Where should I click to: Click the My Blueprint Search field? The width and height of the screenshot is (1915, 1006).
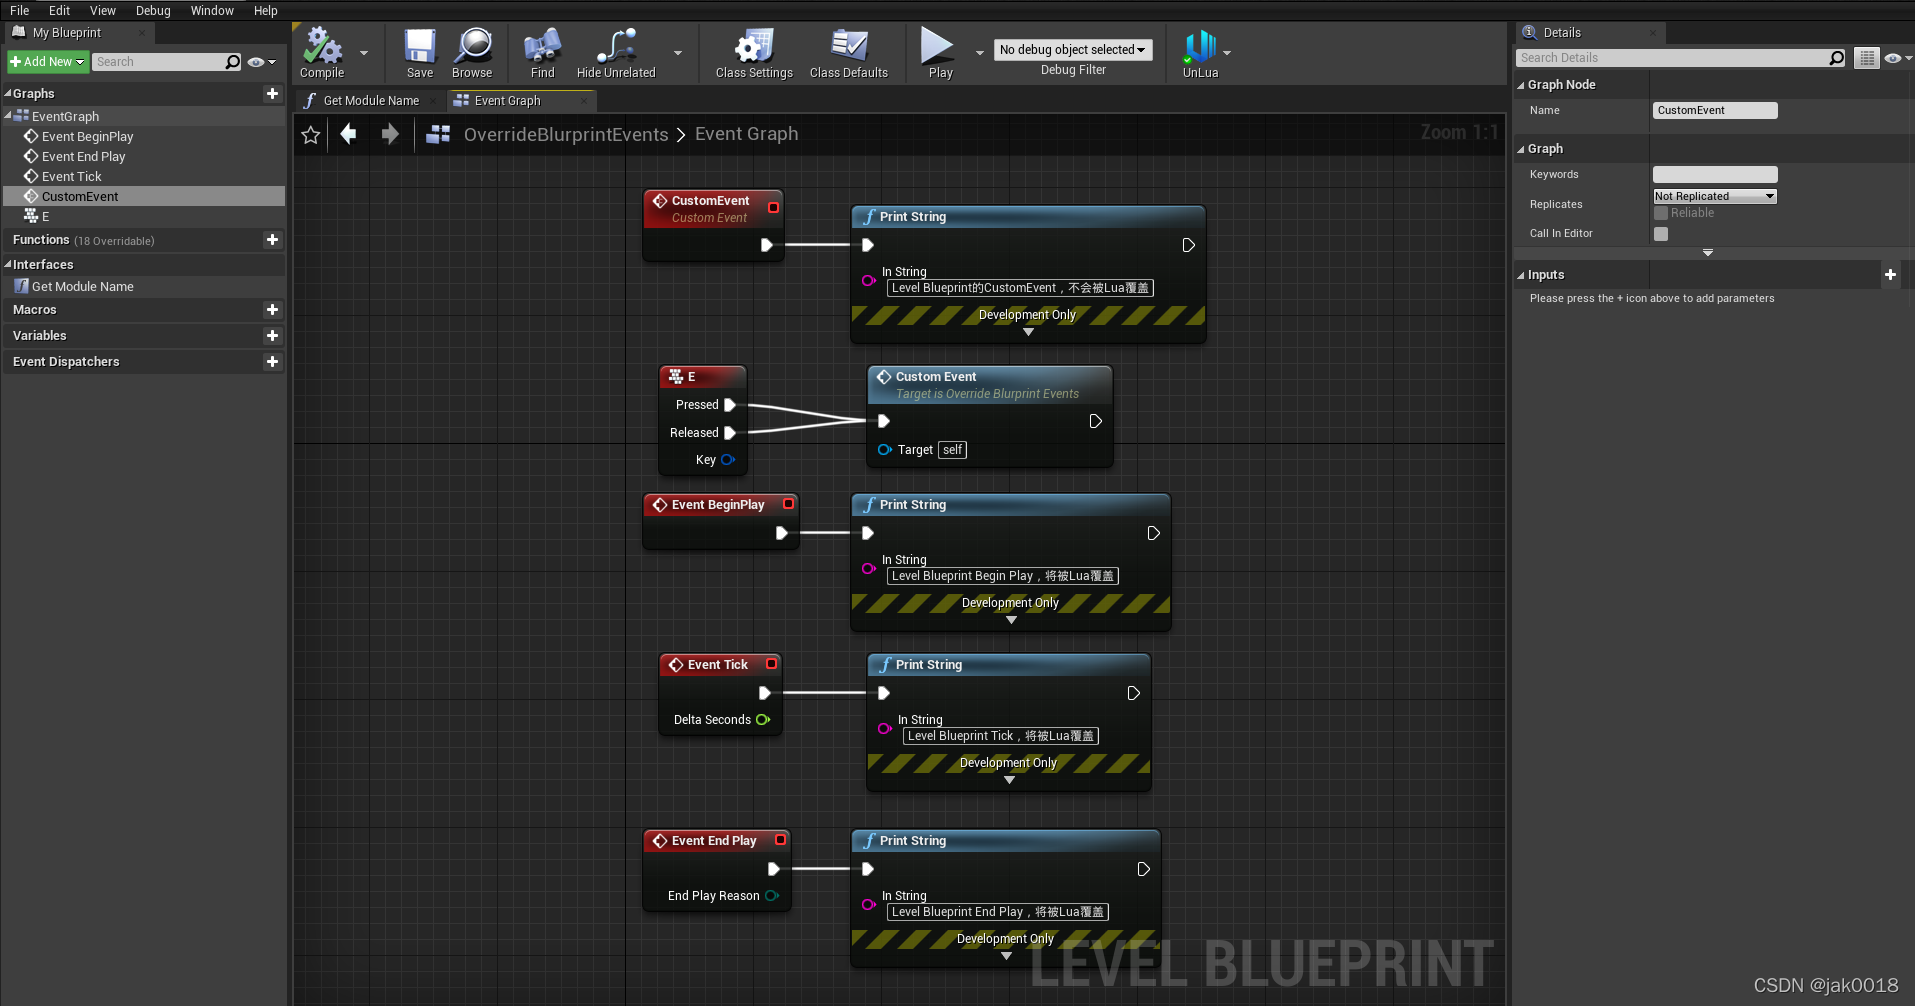[158, 62]
